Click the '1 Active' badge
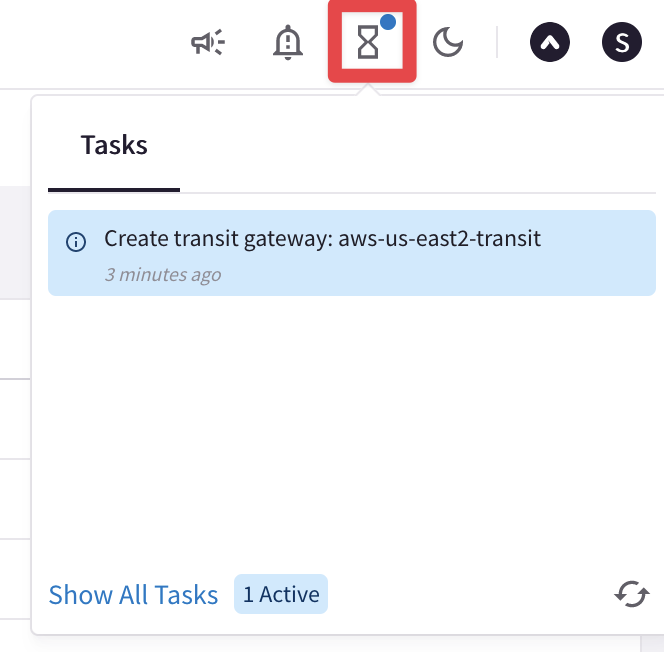This screenshot has width=664, height=652. point(280,595)
